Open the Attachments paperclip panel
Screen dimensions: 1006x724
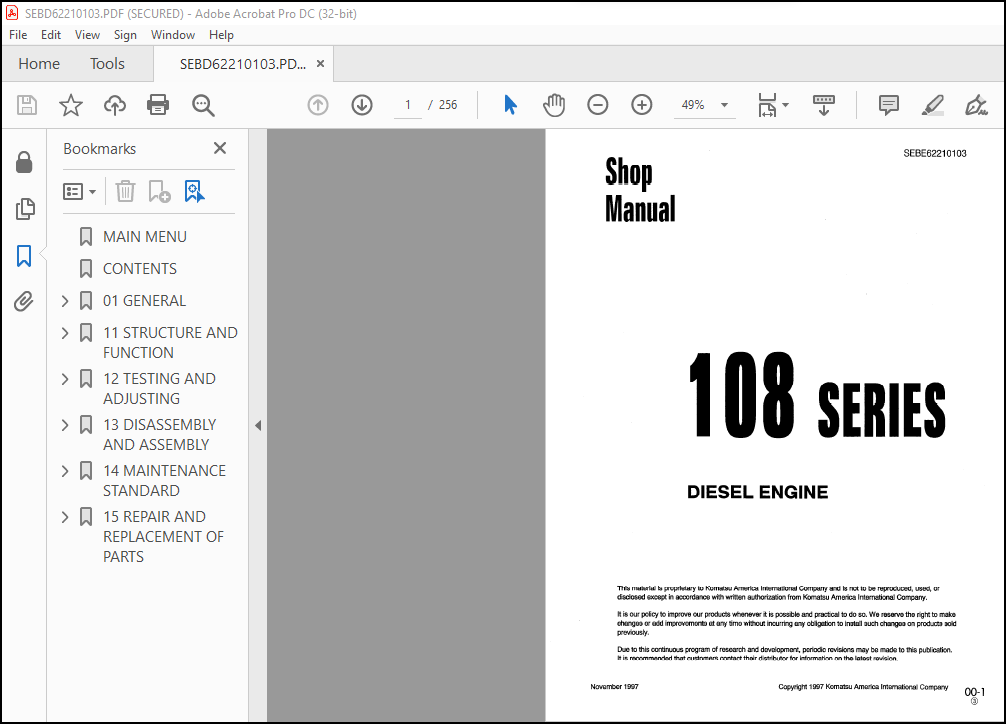(x=24, y=301)
